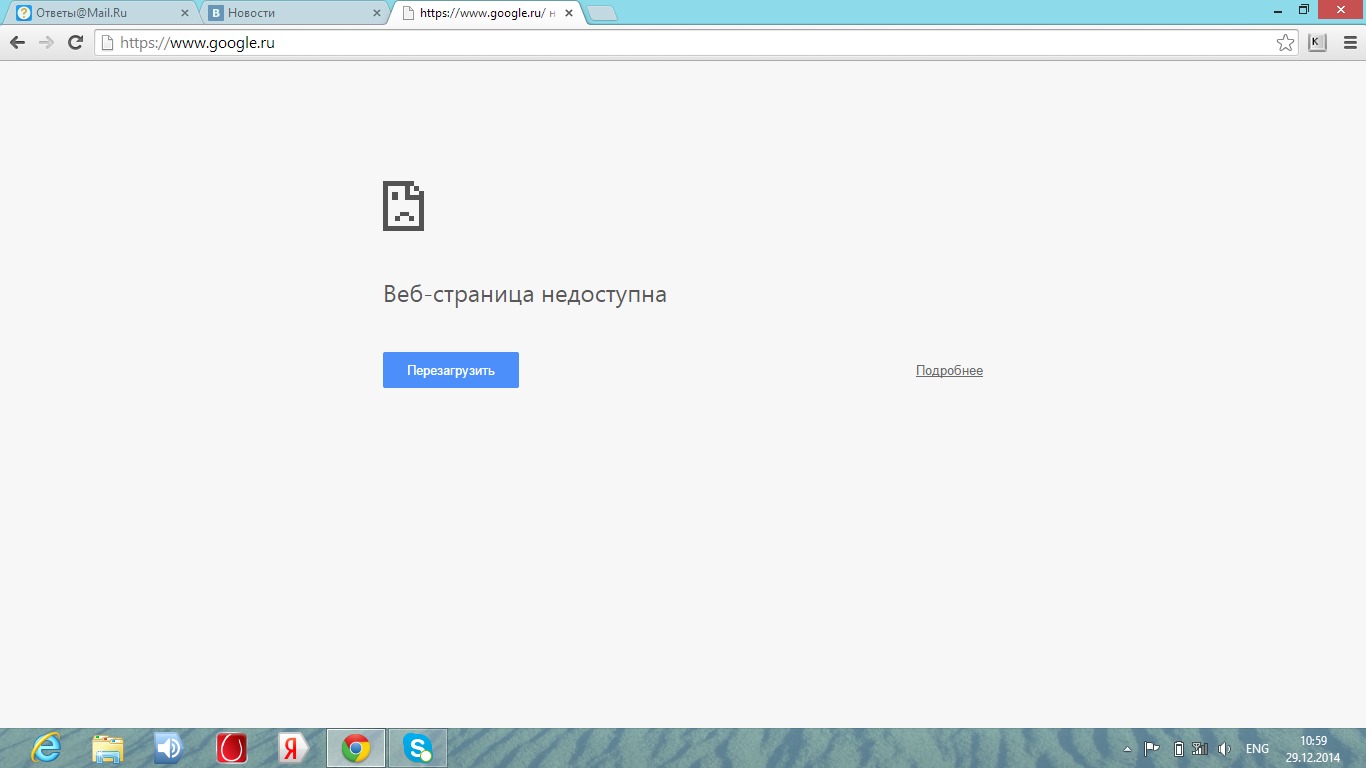Click the battery tray icon
The height and width of the screenshot is (768, 1366).
[x=1179, y=749]
